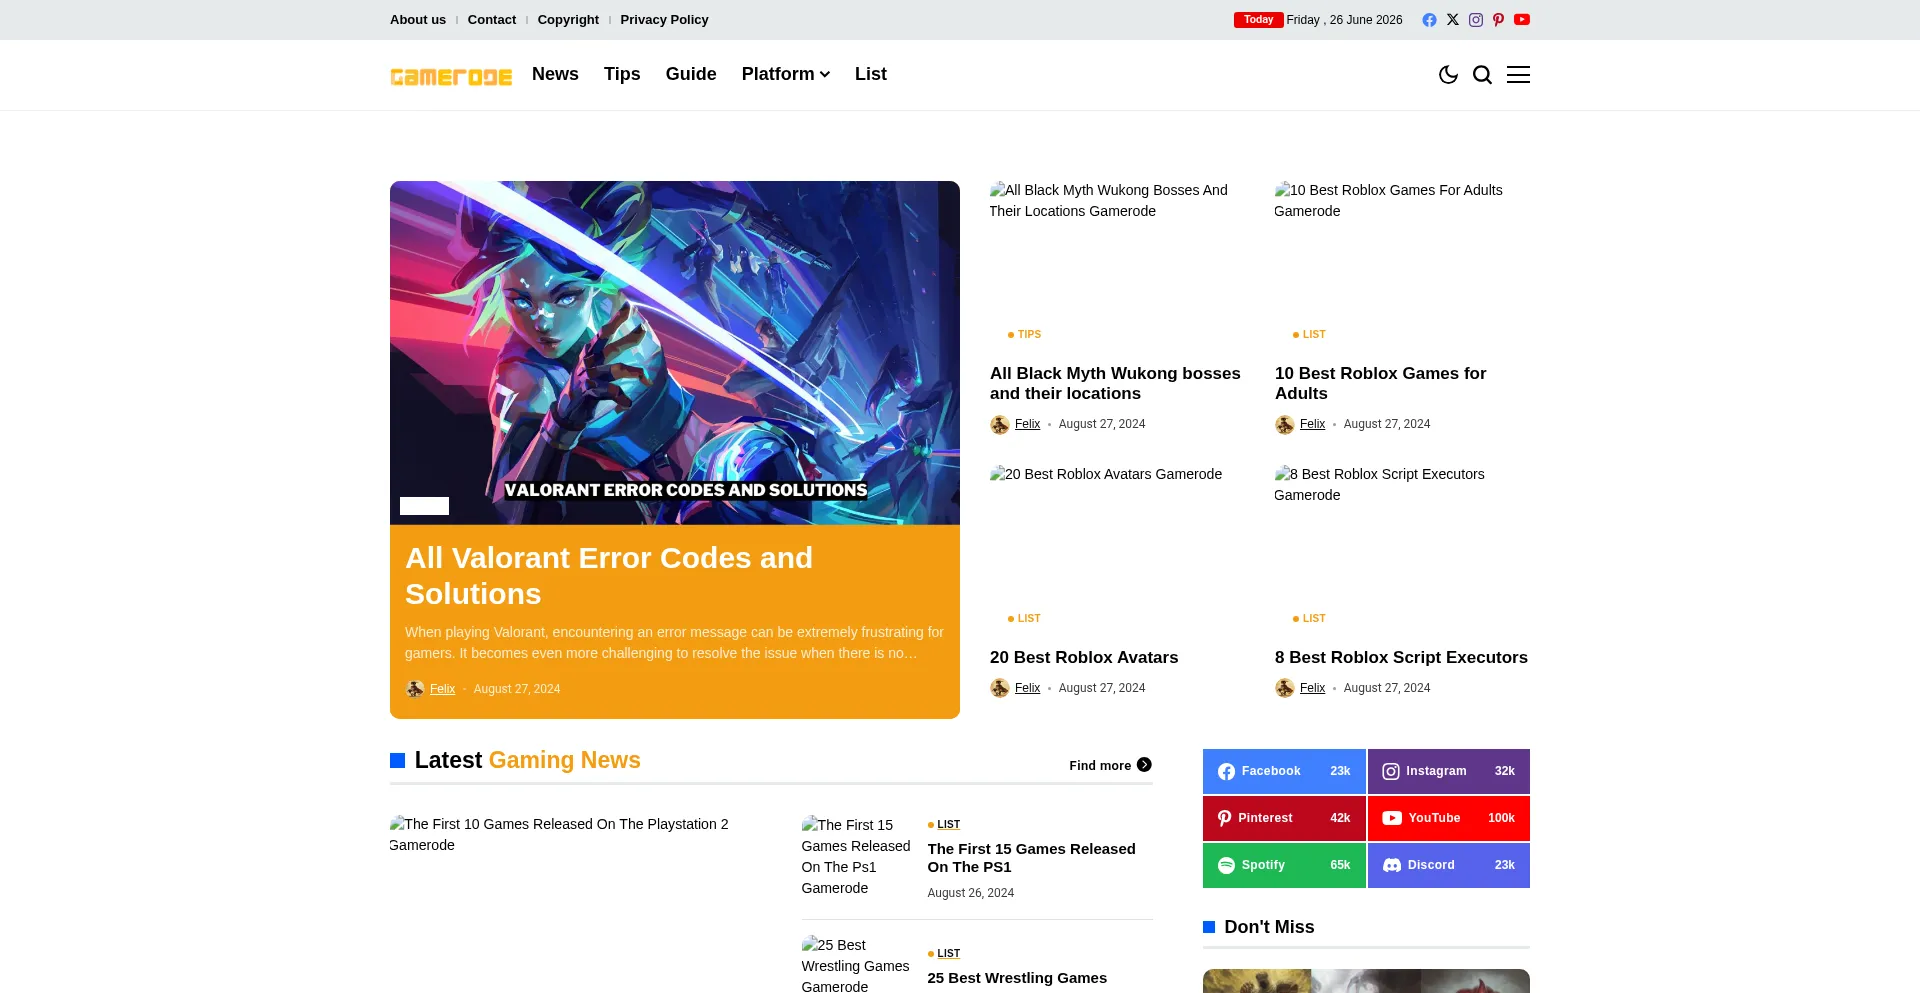The image size is (1920, 993).
Task: Open the Spotify 65k follow button
Action: pos(1284,865)
